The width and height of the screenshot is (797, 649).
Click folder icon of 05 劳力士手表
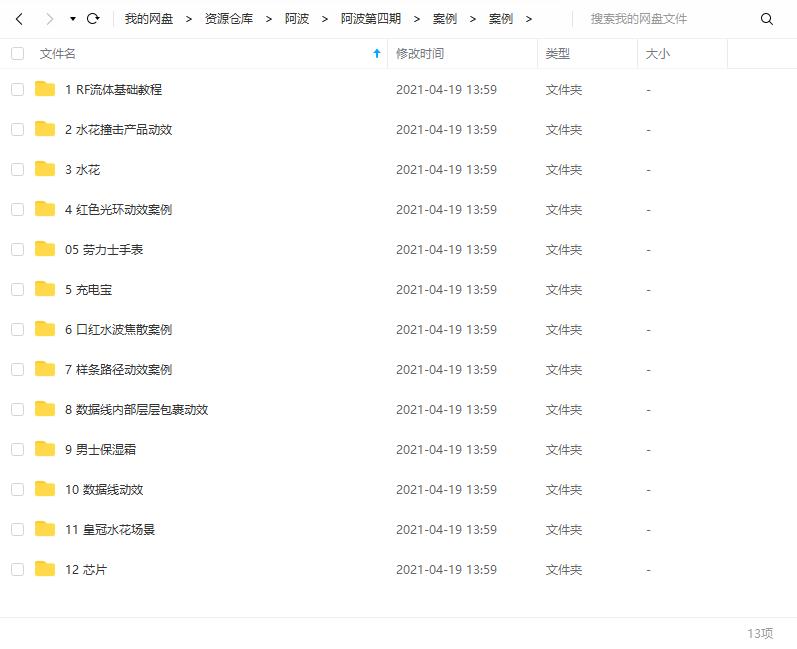tap(45, 249)
